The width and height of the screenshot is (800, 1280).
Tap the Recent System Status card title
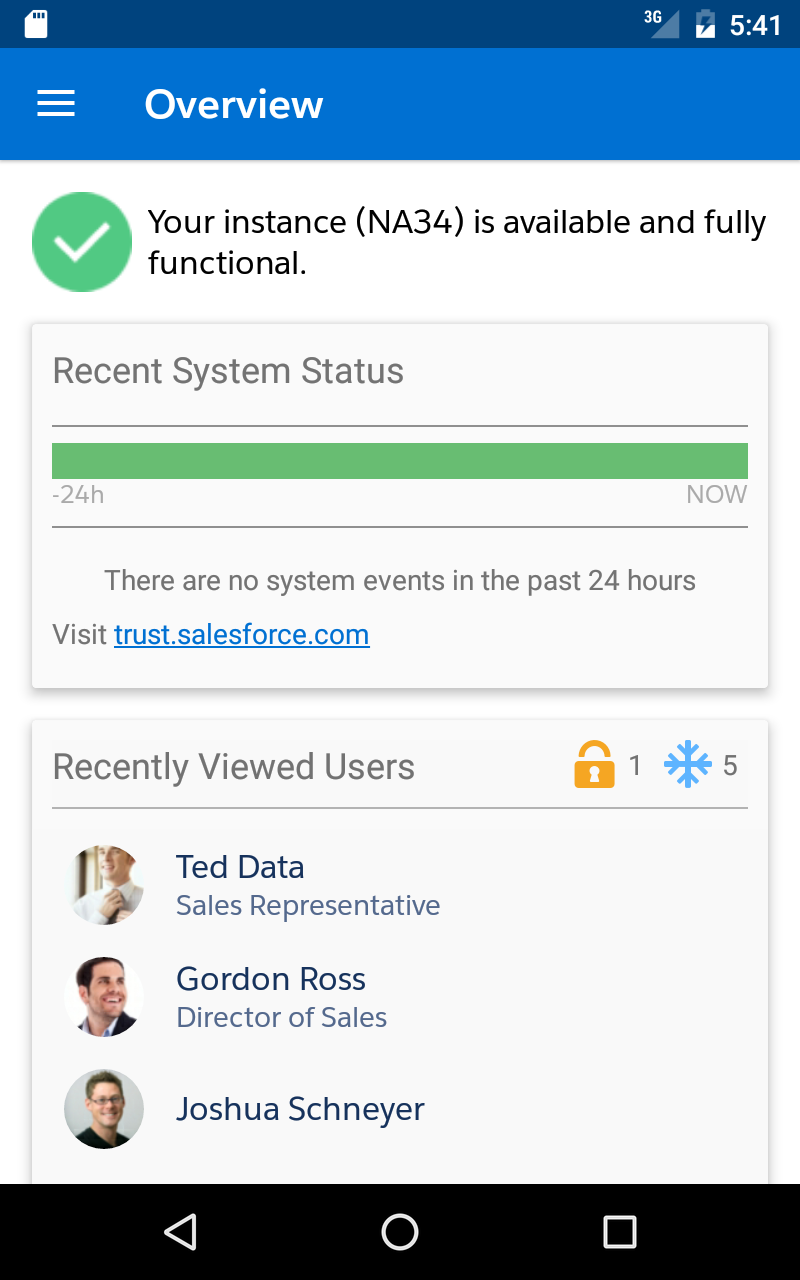[x=228, y=371]
